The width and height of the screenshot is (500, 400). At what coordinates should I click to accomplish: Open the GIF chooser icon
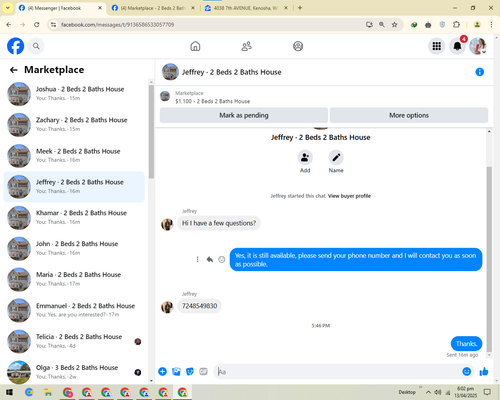(203, 371)
